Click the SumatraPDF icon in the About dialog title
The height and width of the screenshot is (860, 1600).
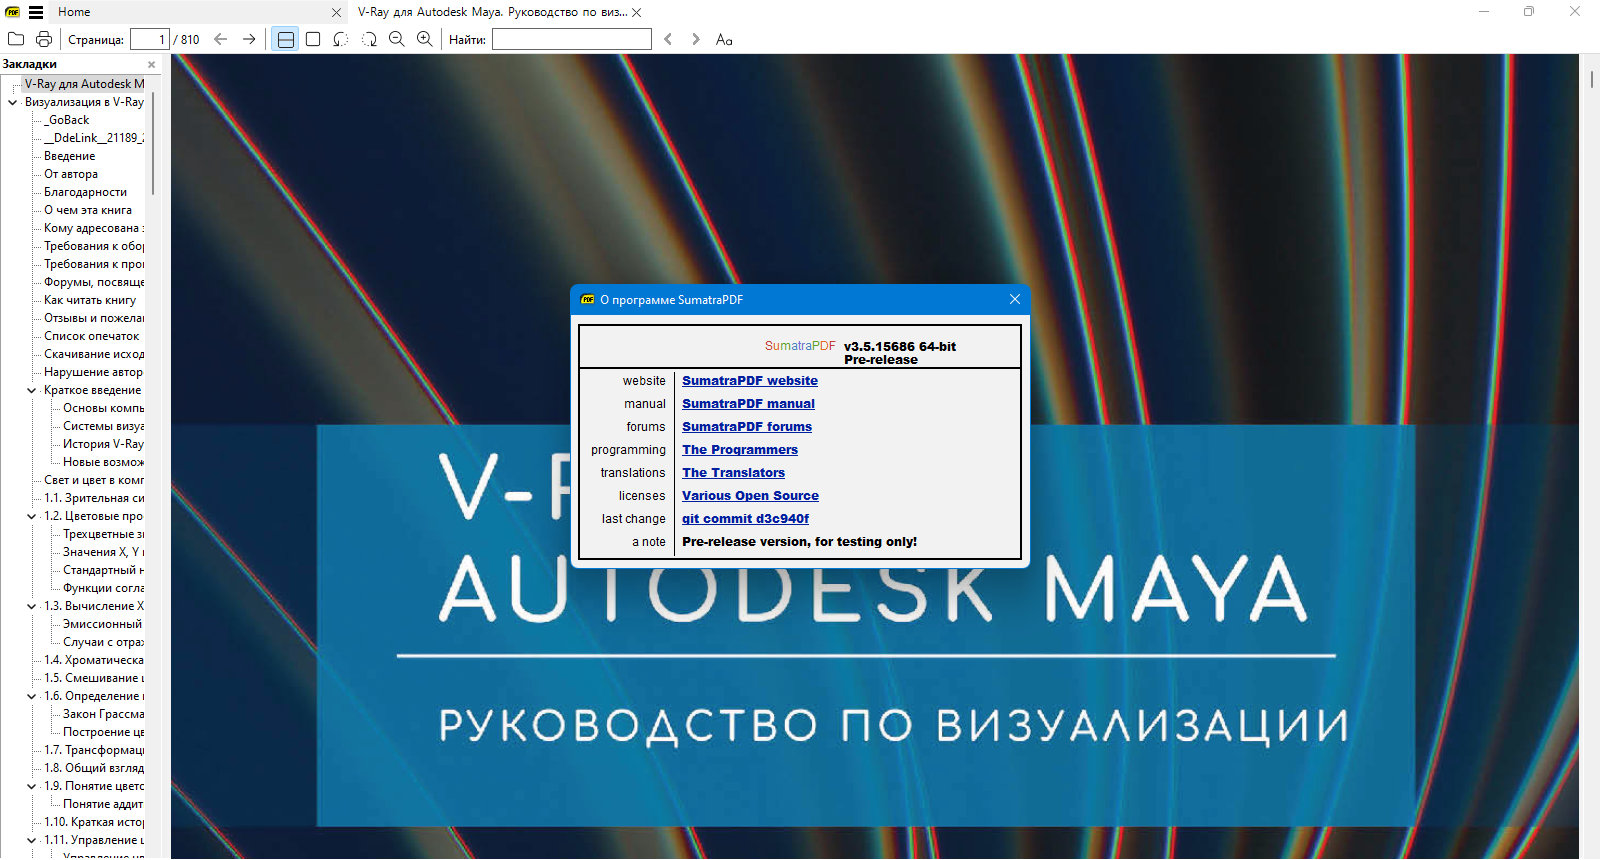coord(588,299)
